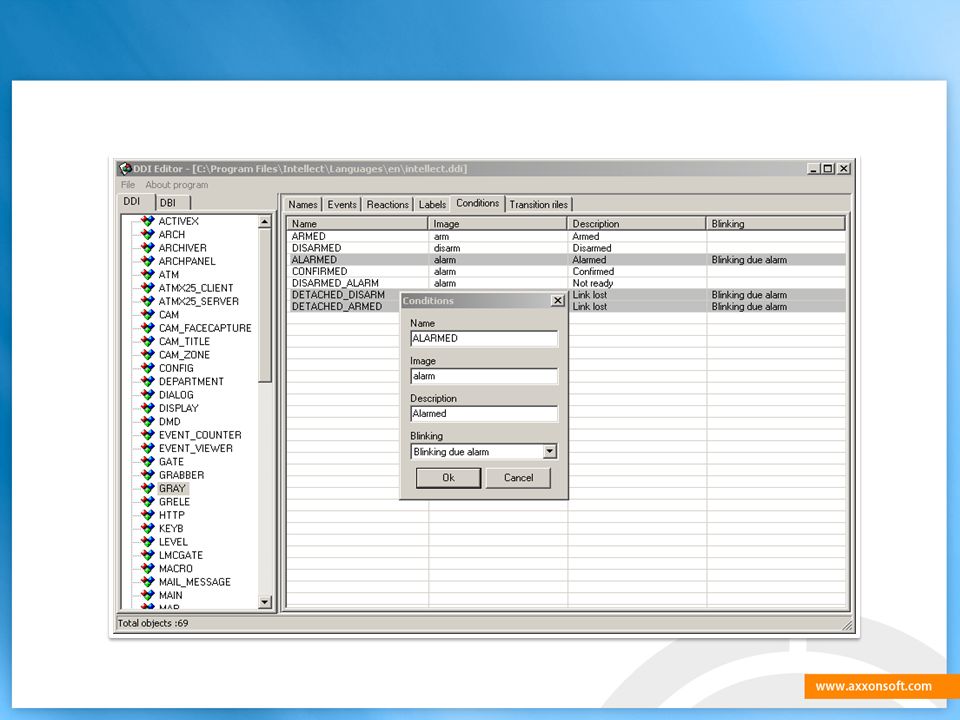Viewport: 960px width, 720px height.
Task: Click the DDI Editor title bar icon
Action: coord(126,168)
